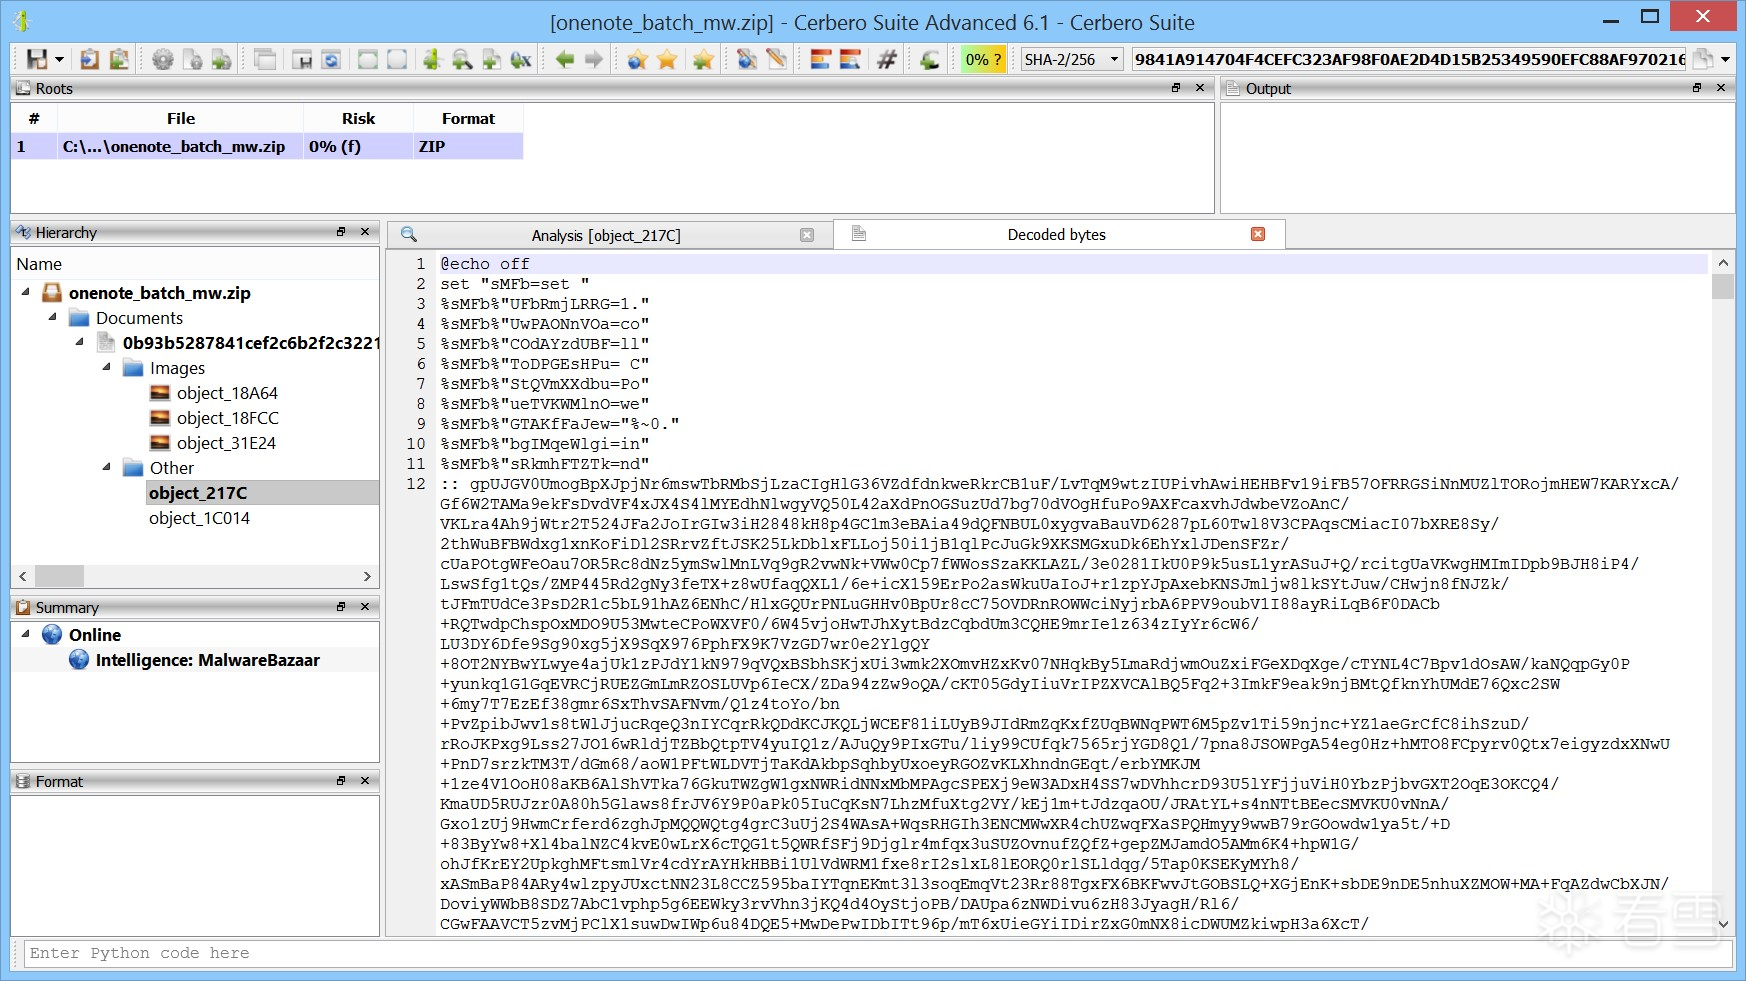Click the code view scroll down arrow
This screenshot has width=1746, height=981.
[x=1722, y=925]
